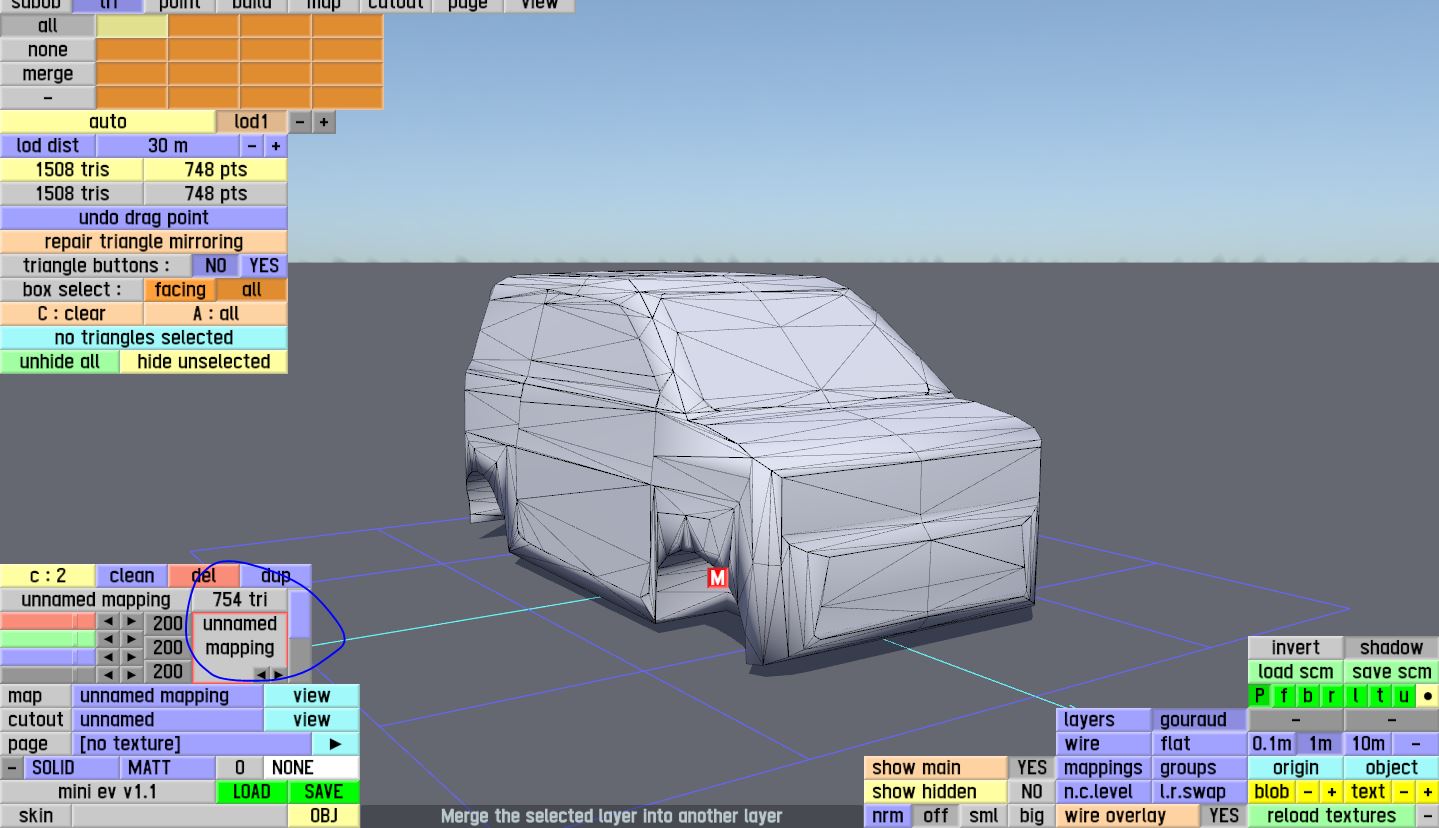Increase the red colour with its right arrow
The image size is (1439, 828).
(132, 622)
